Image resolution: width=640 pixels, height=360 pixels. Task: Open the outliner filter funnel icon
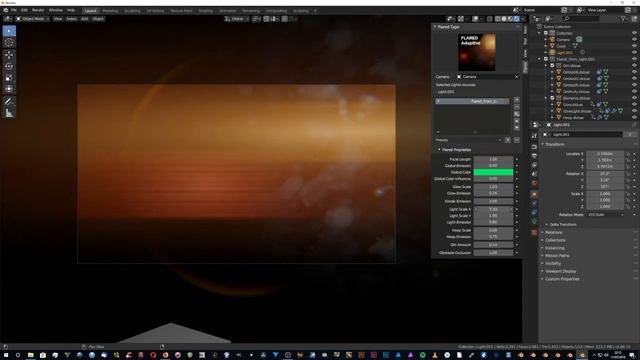[624, 18]
